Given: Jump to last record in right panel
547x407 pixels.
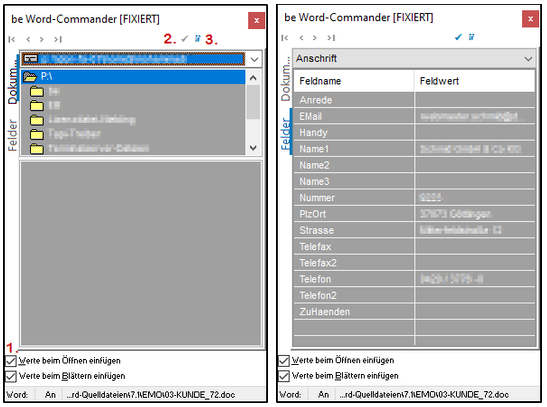Looking at the screenshot, I should 331,38.
